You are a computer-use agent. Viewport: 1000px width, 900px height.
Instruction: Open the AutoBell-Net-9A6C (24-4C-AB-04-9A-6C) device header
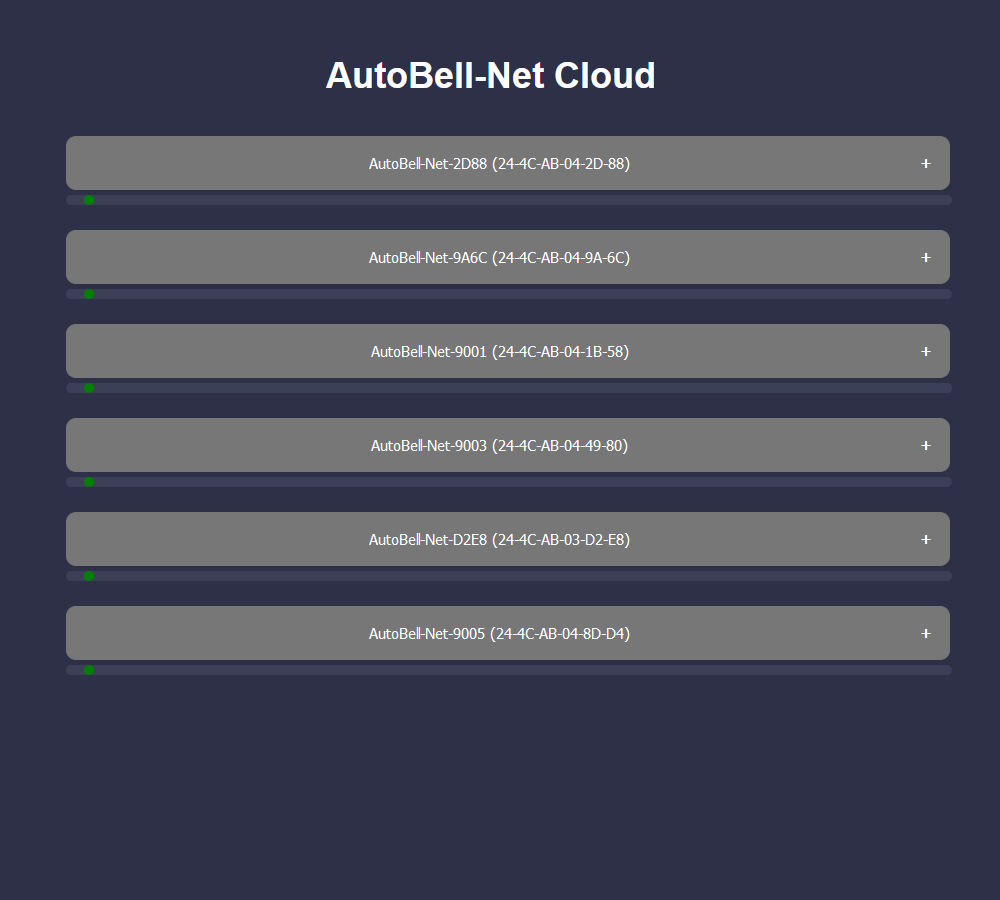click(x=508, y=257)
